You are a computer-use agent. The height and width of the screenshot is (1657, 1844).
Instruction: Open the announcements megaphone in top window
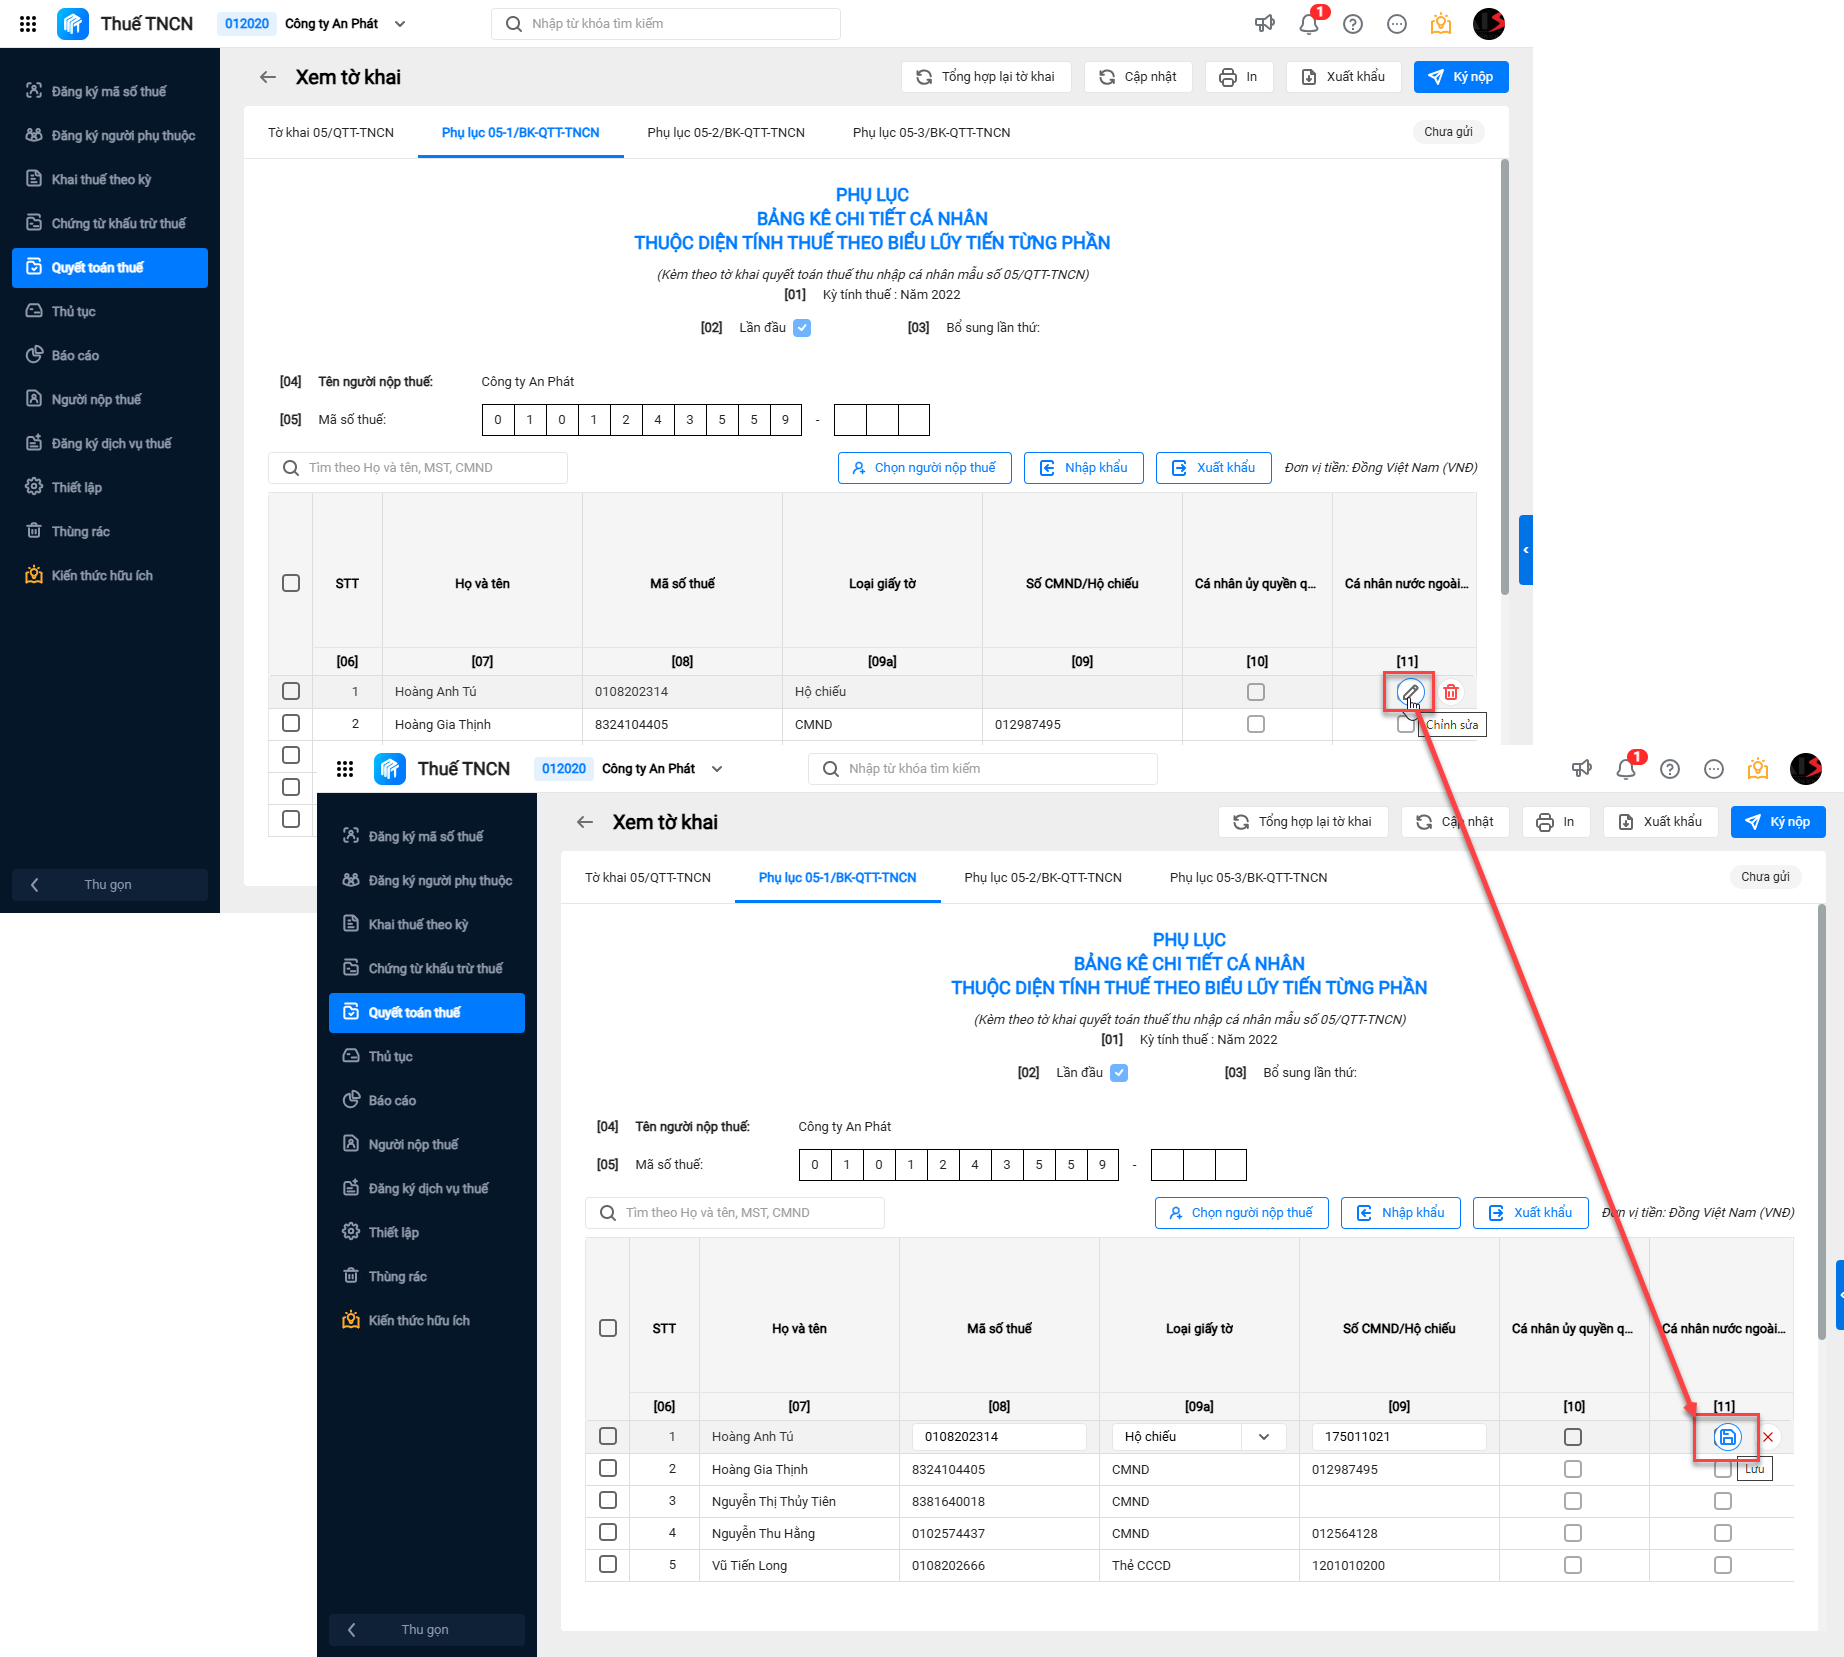coord(1265,24)
